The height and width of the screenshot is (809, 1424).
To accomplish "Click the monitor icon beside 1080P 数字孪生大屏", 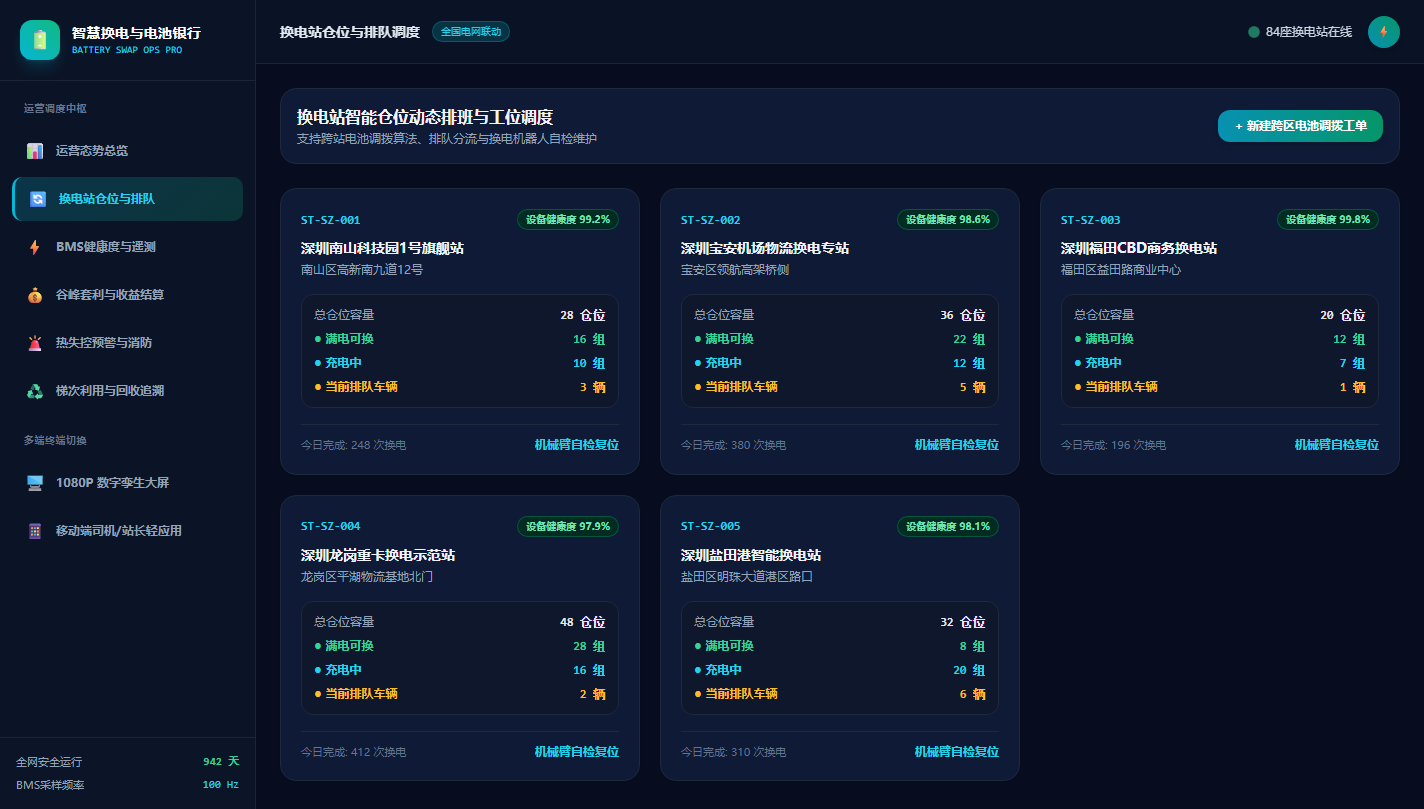I will tap(35, 483).
